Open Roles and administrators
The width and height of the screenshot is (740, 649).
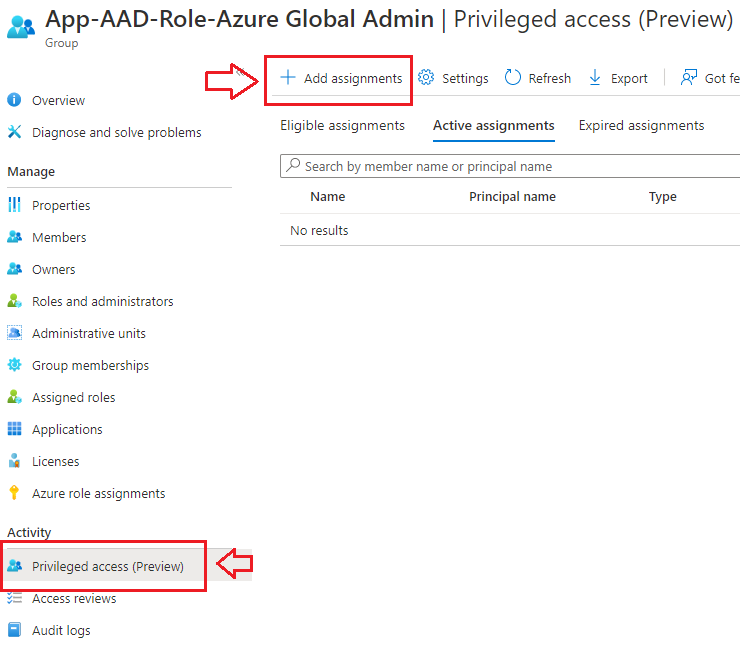(102, 301)
